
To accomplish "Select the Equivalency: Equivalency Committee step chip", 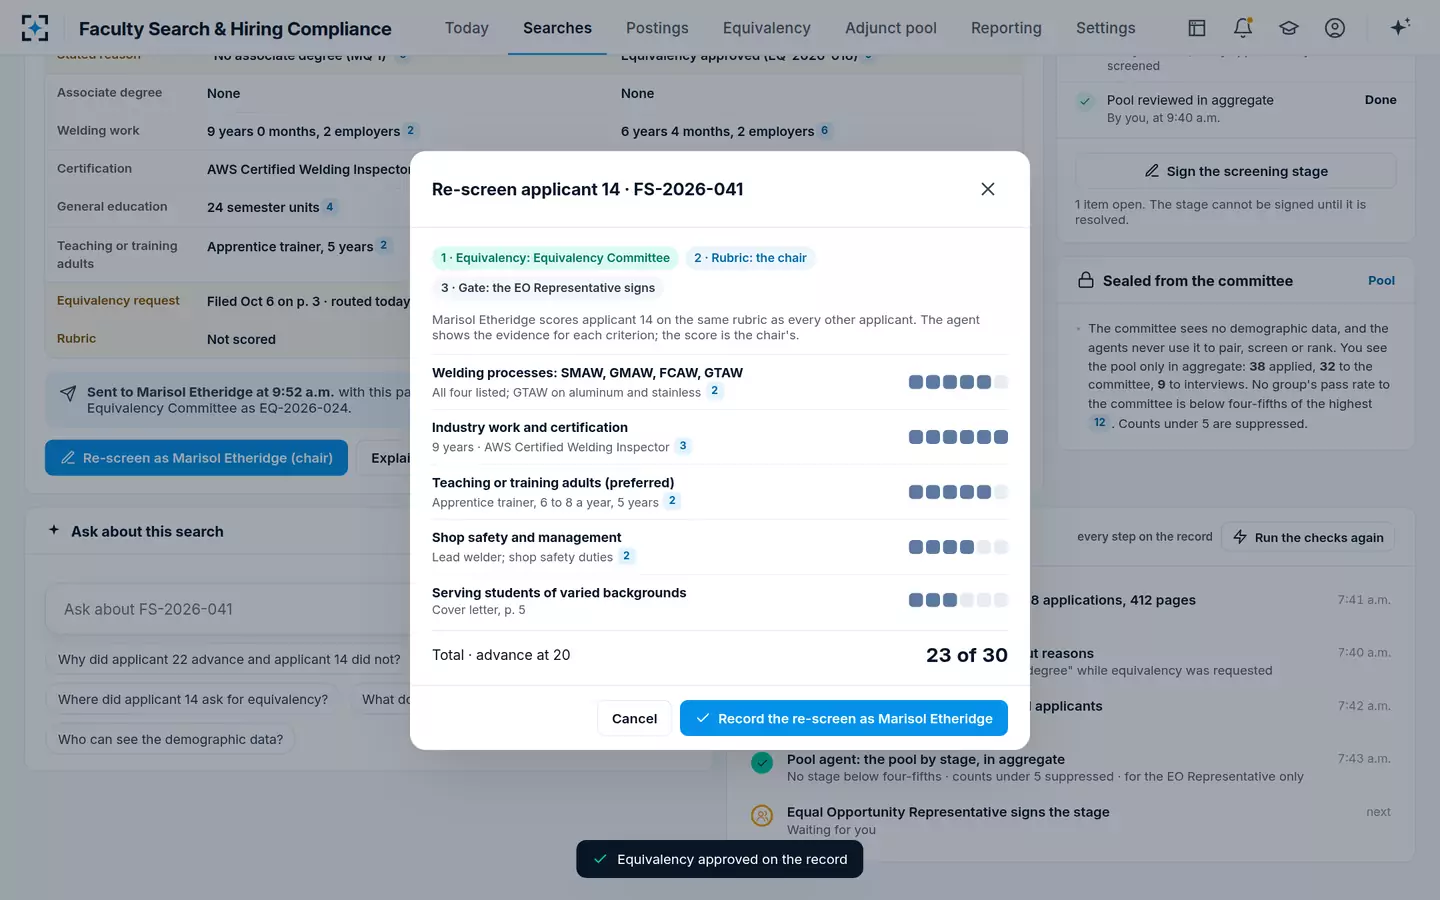I will tap(555, 258).
